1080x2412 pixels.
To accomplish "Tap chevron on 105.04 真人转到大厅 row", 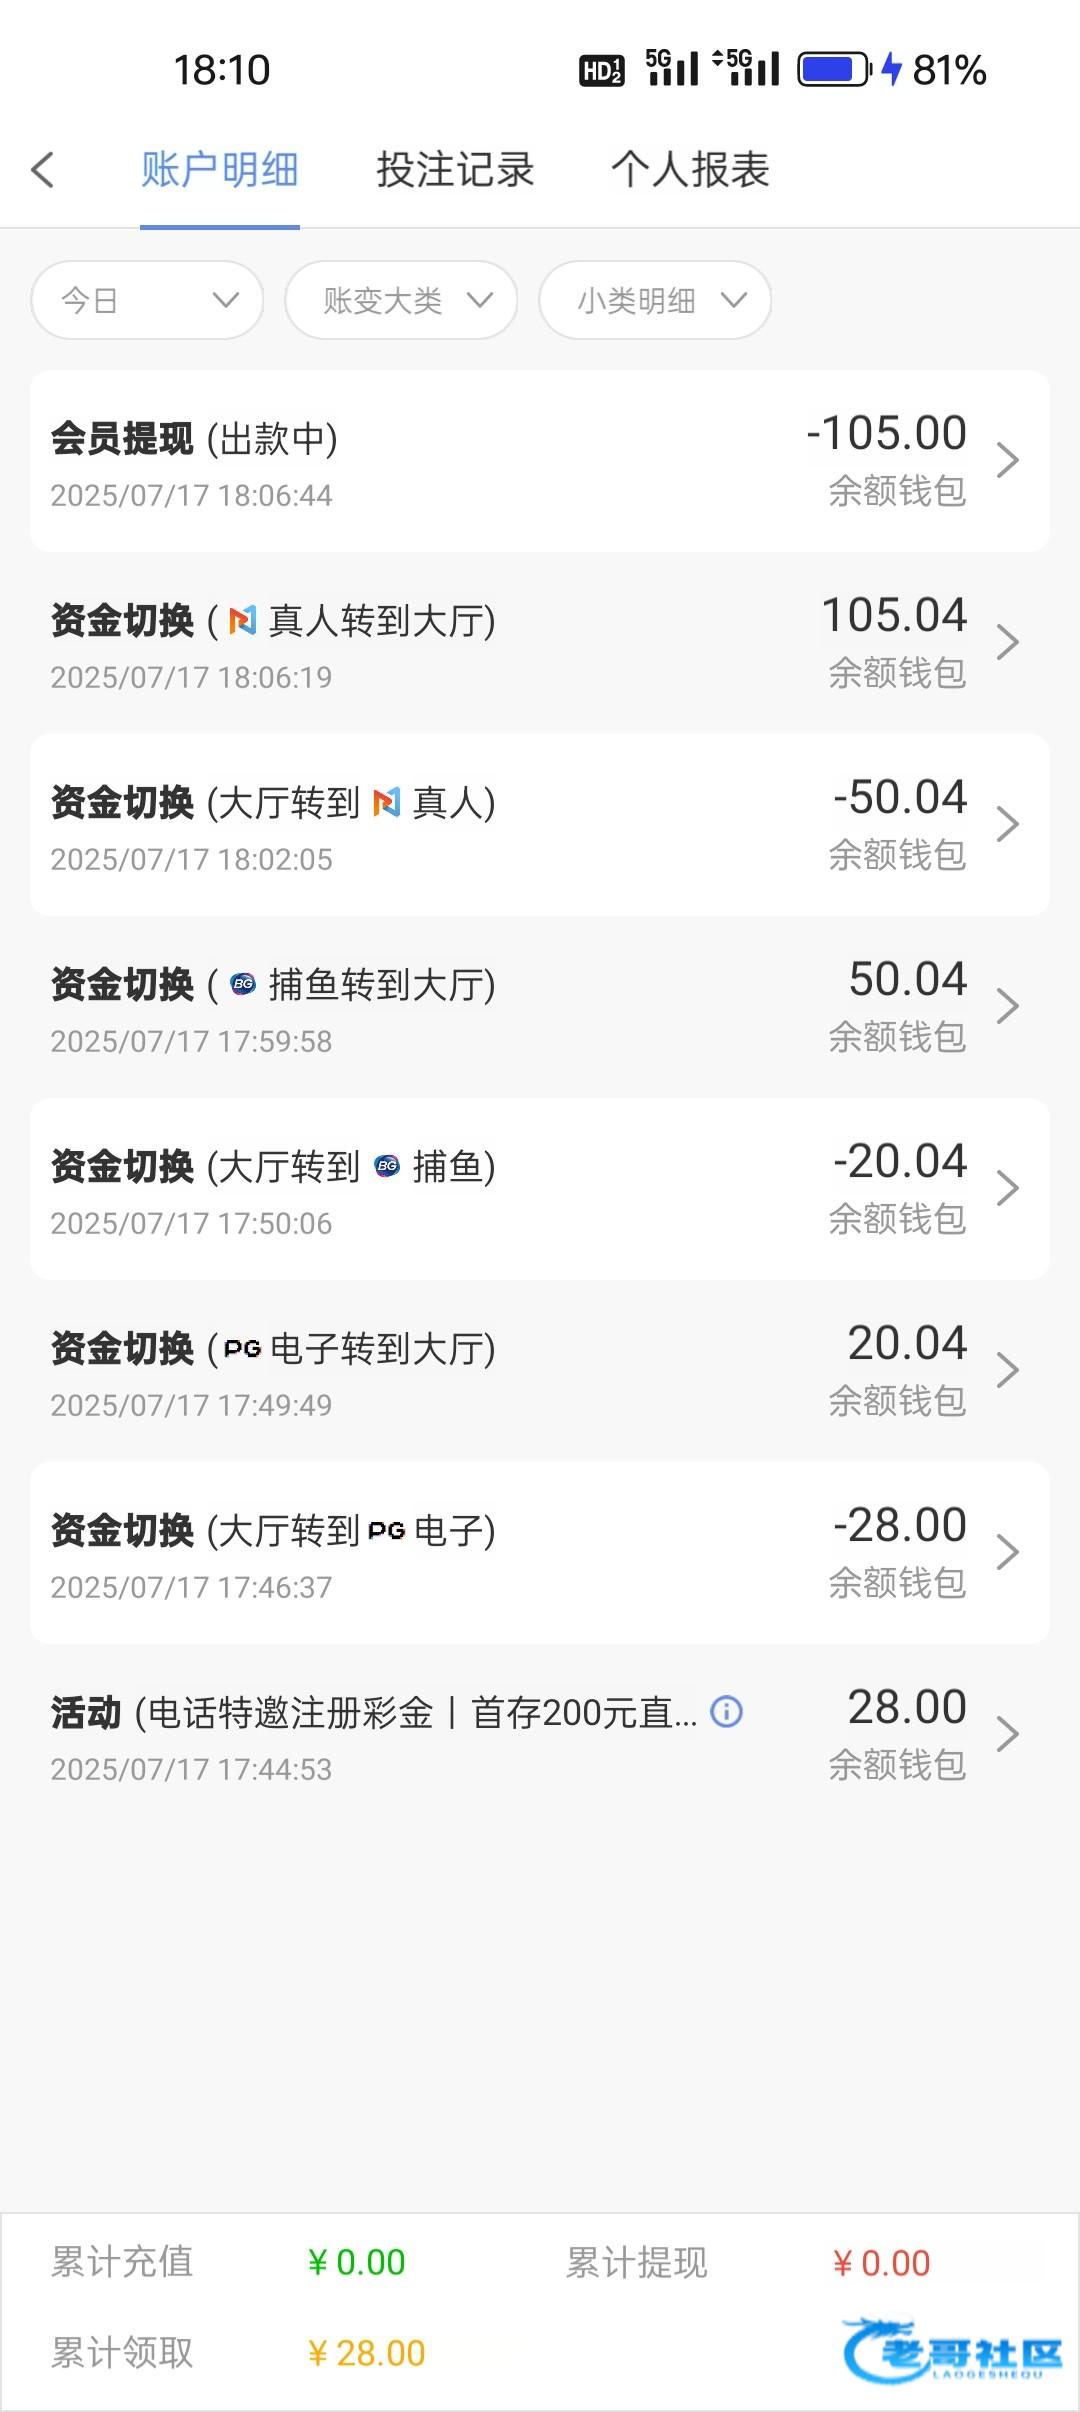I will [x=1007, y=642].
